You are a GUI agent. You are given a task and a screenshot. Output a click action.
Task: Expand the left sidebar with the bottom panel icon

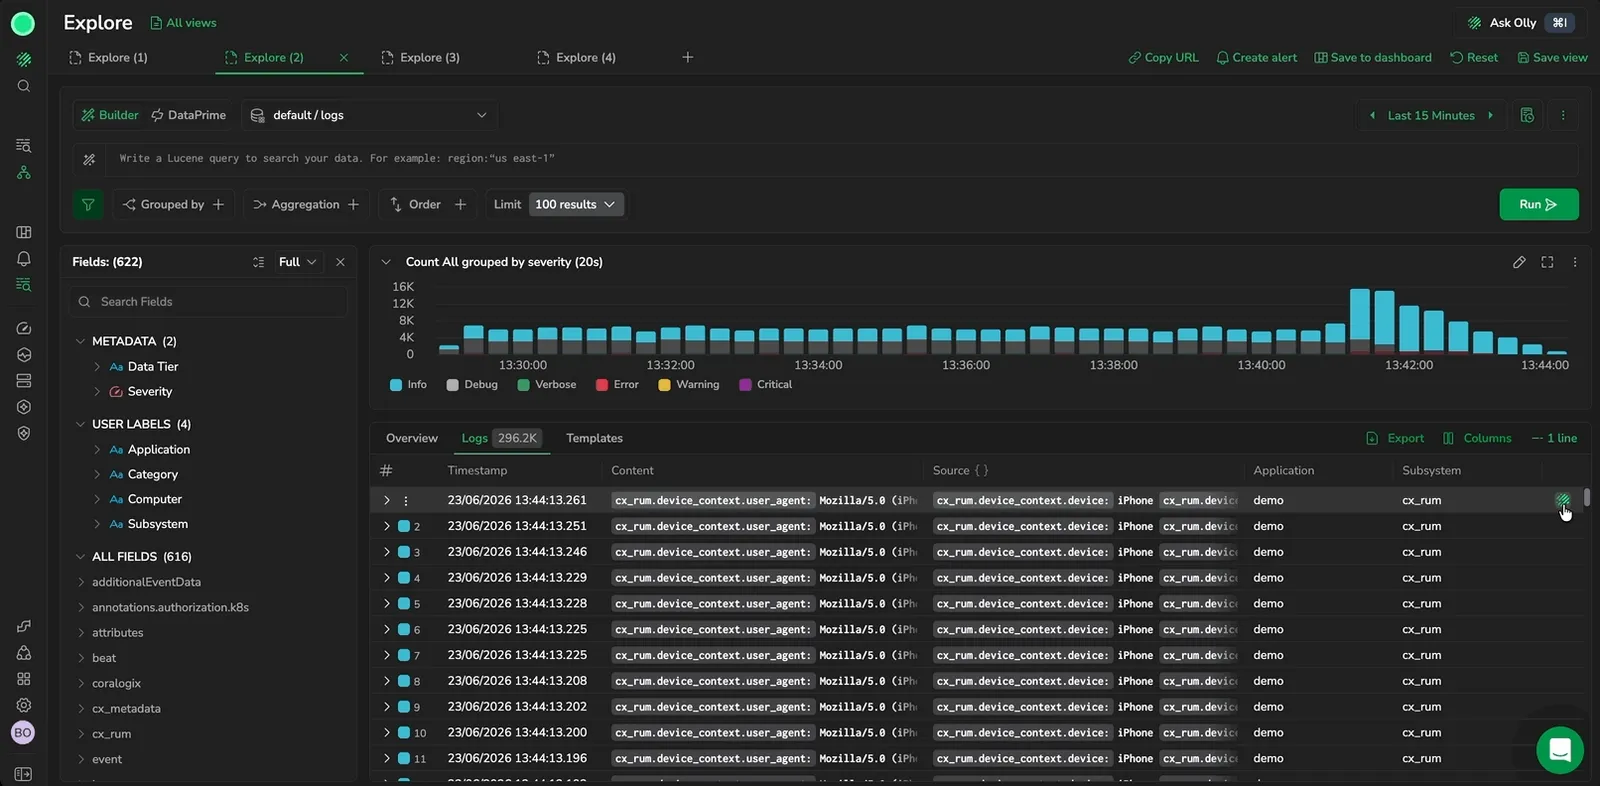(x=24, y=774)
